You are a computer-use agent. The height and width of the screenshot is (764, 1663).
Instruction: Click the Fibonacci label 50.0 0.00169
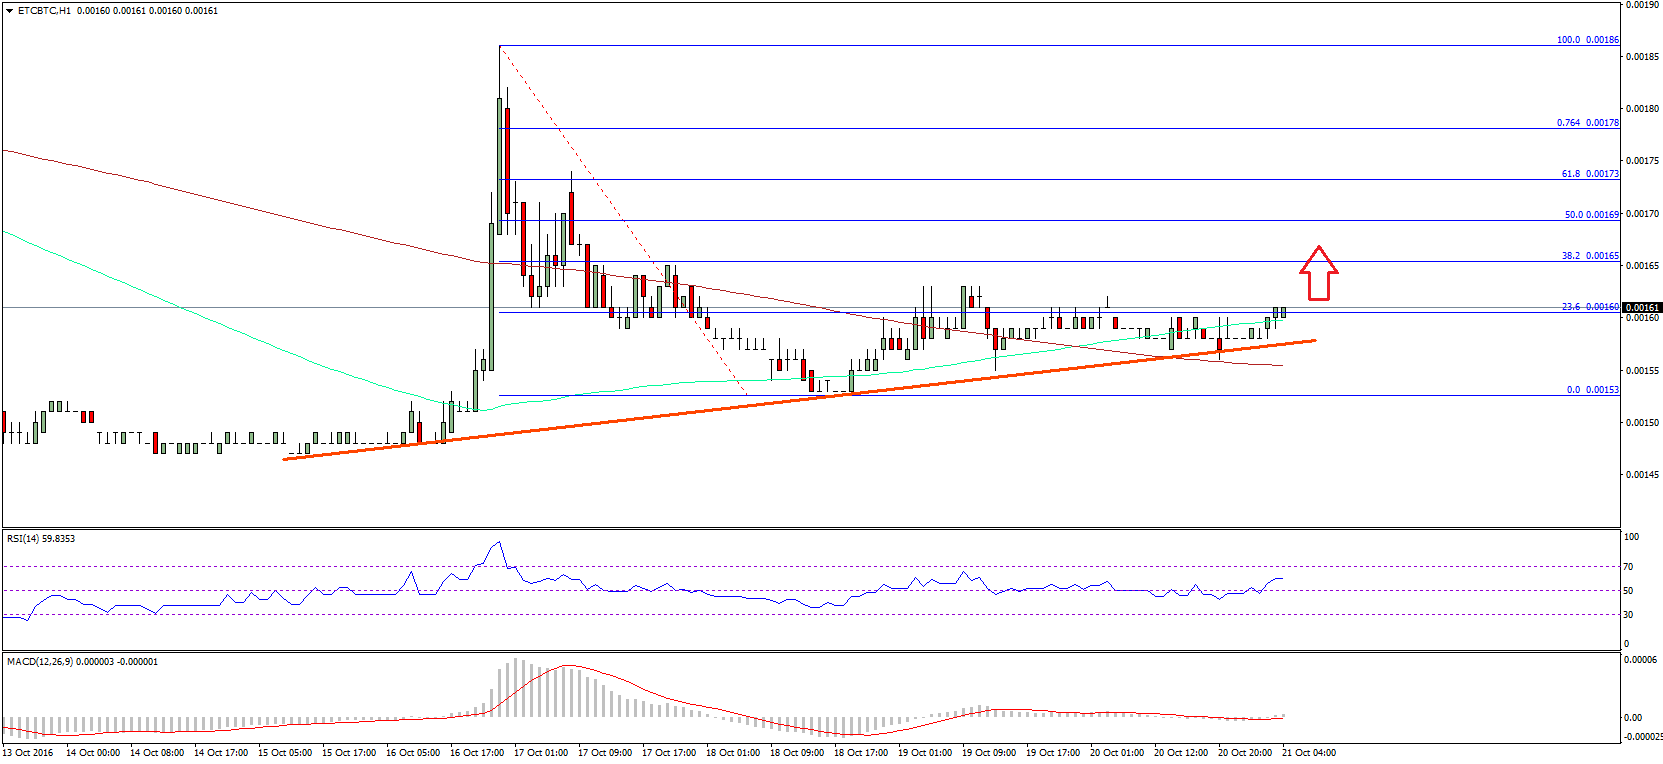coord(1591,215)
